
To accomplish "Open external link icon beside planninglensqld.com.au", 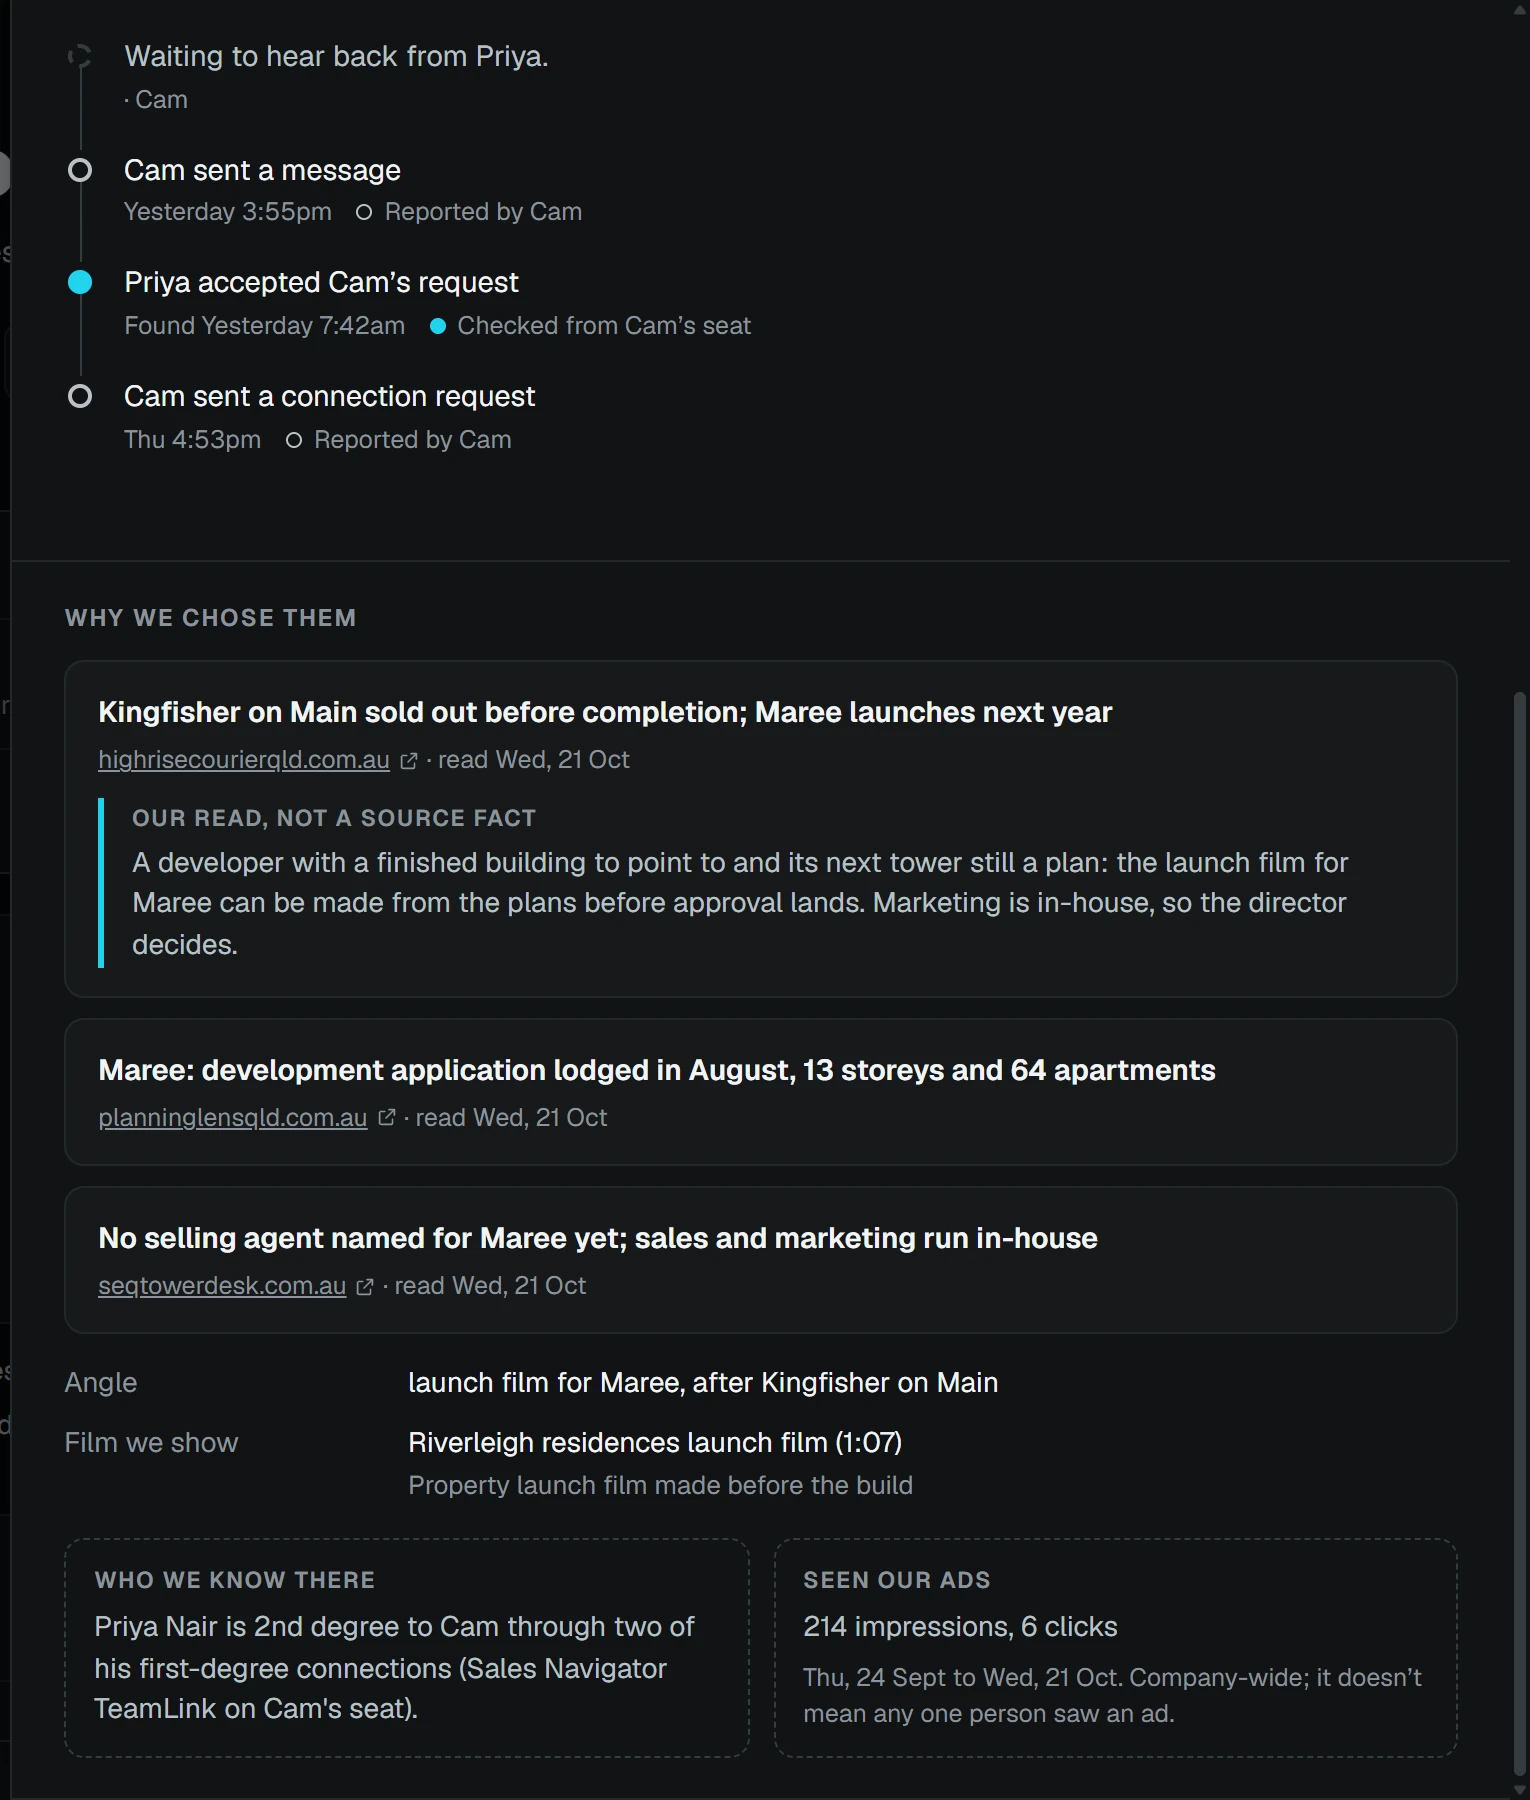I will [386, 1118].
